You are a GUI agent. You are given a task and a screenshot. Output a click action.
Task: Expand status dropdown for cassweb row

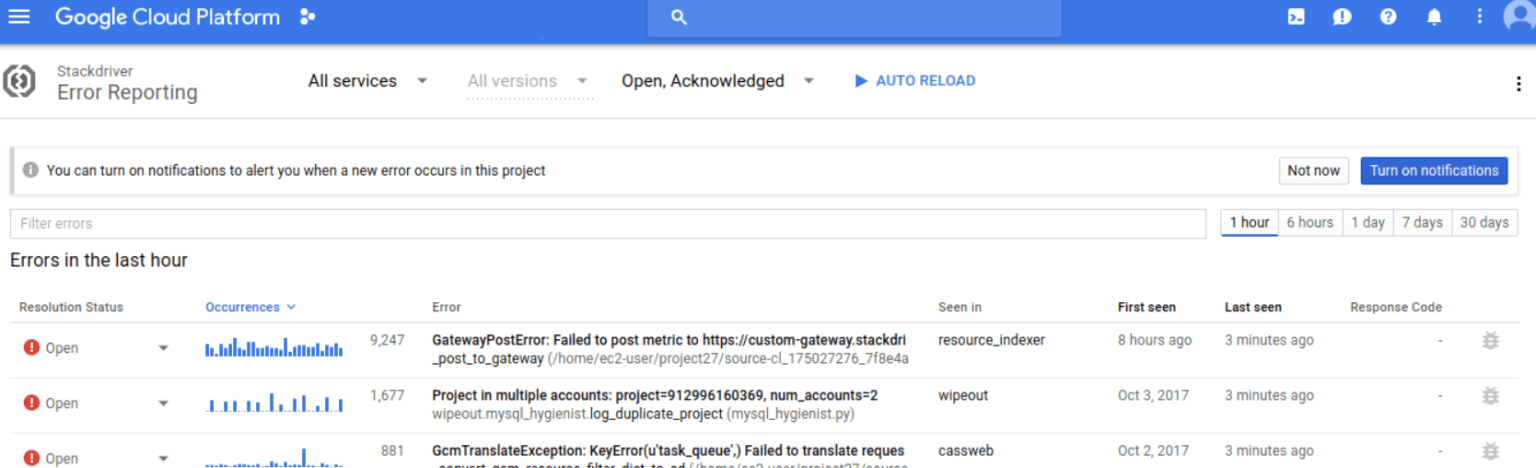[164, 458]
